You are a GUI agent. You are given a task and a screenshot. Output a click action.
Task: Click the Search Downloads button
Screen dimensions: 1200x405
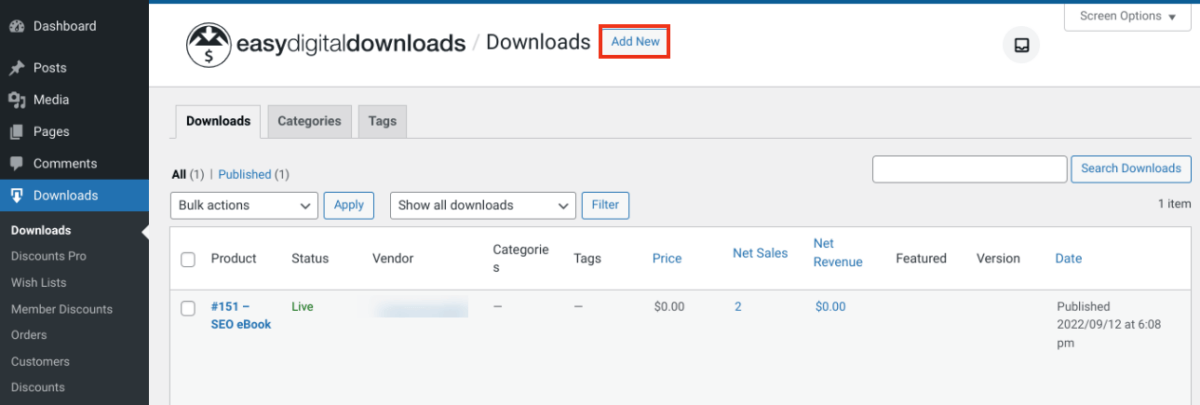click(x=1131, y=169)
